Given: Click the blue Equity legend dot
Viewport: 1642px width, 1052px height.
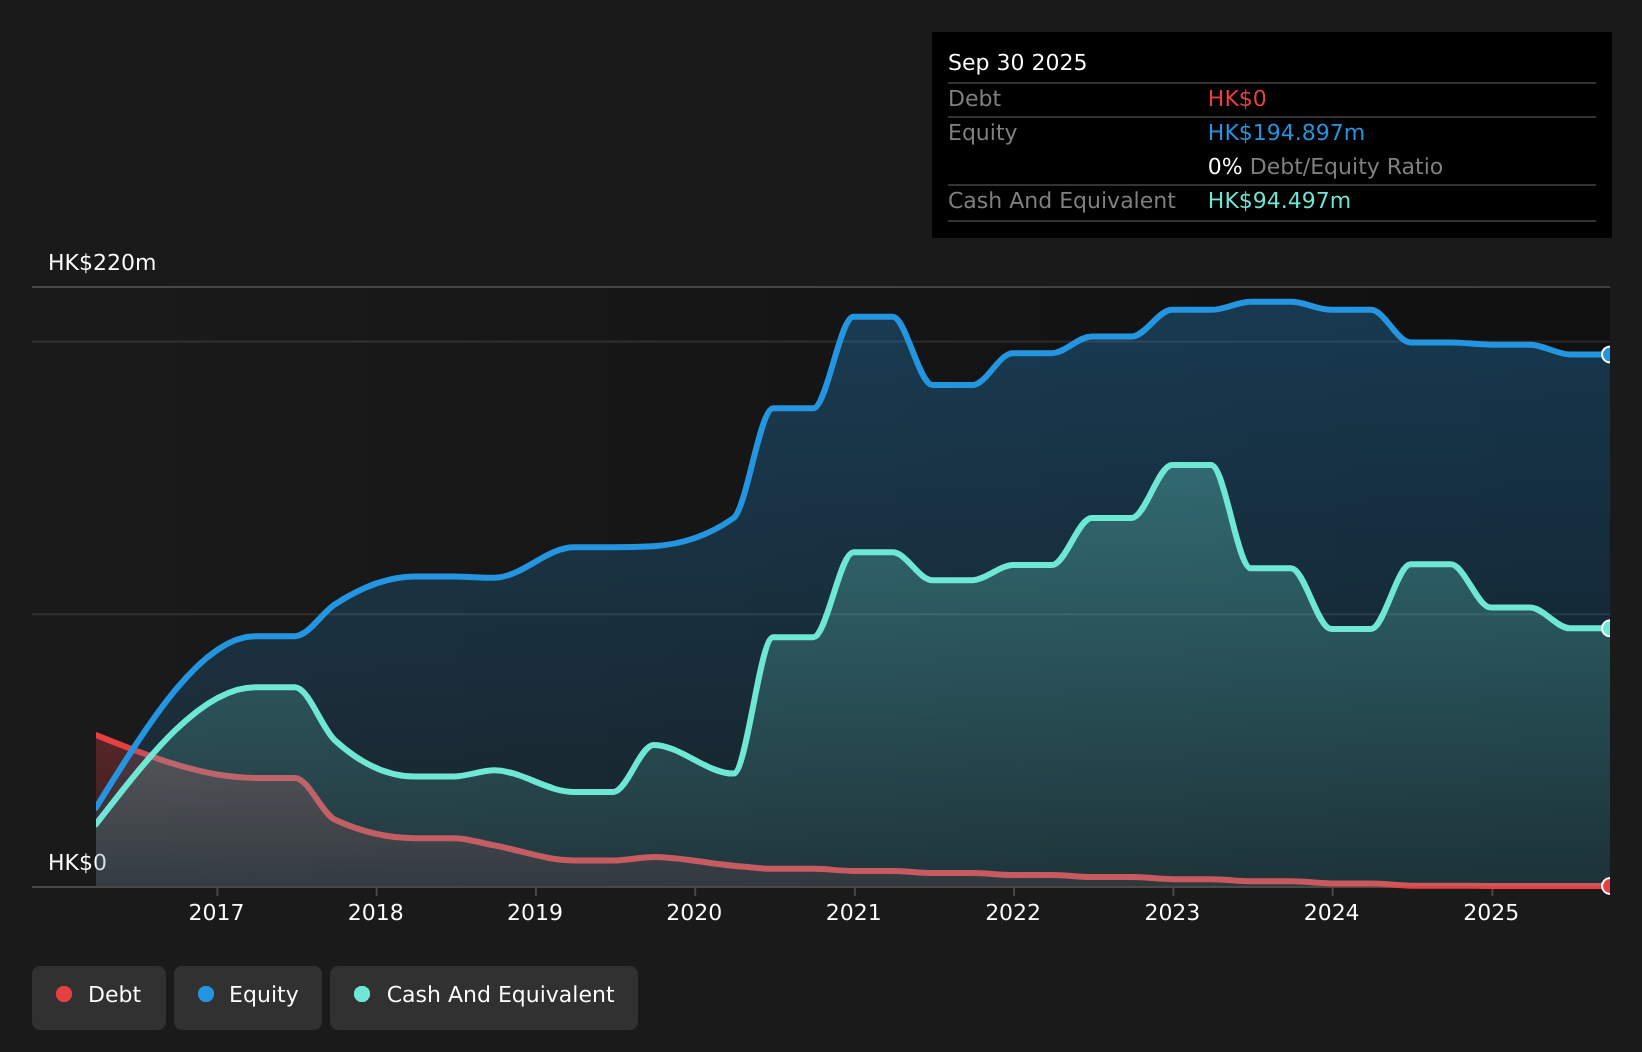Looking at the screenshot, I should (x=206, y=994).
